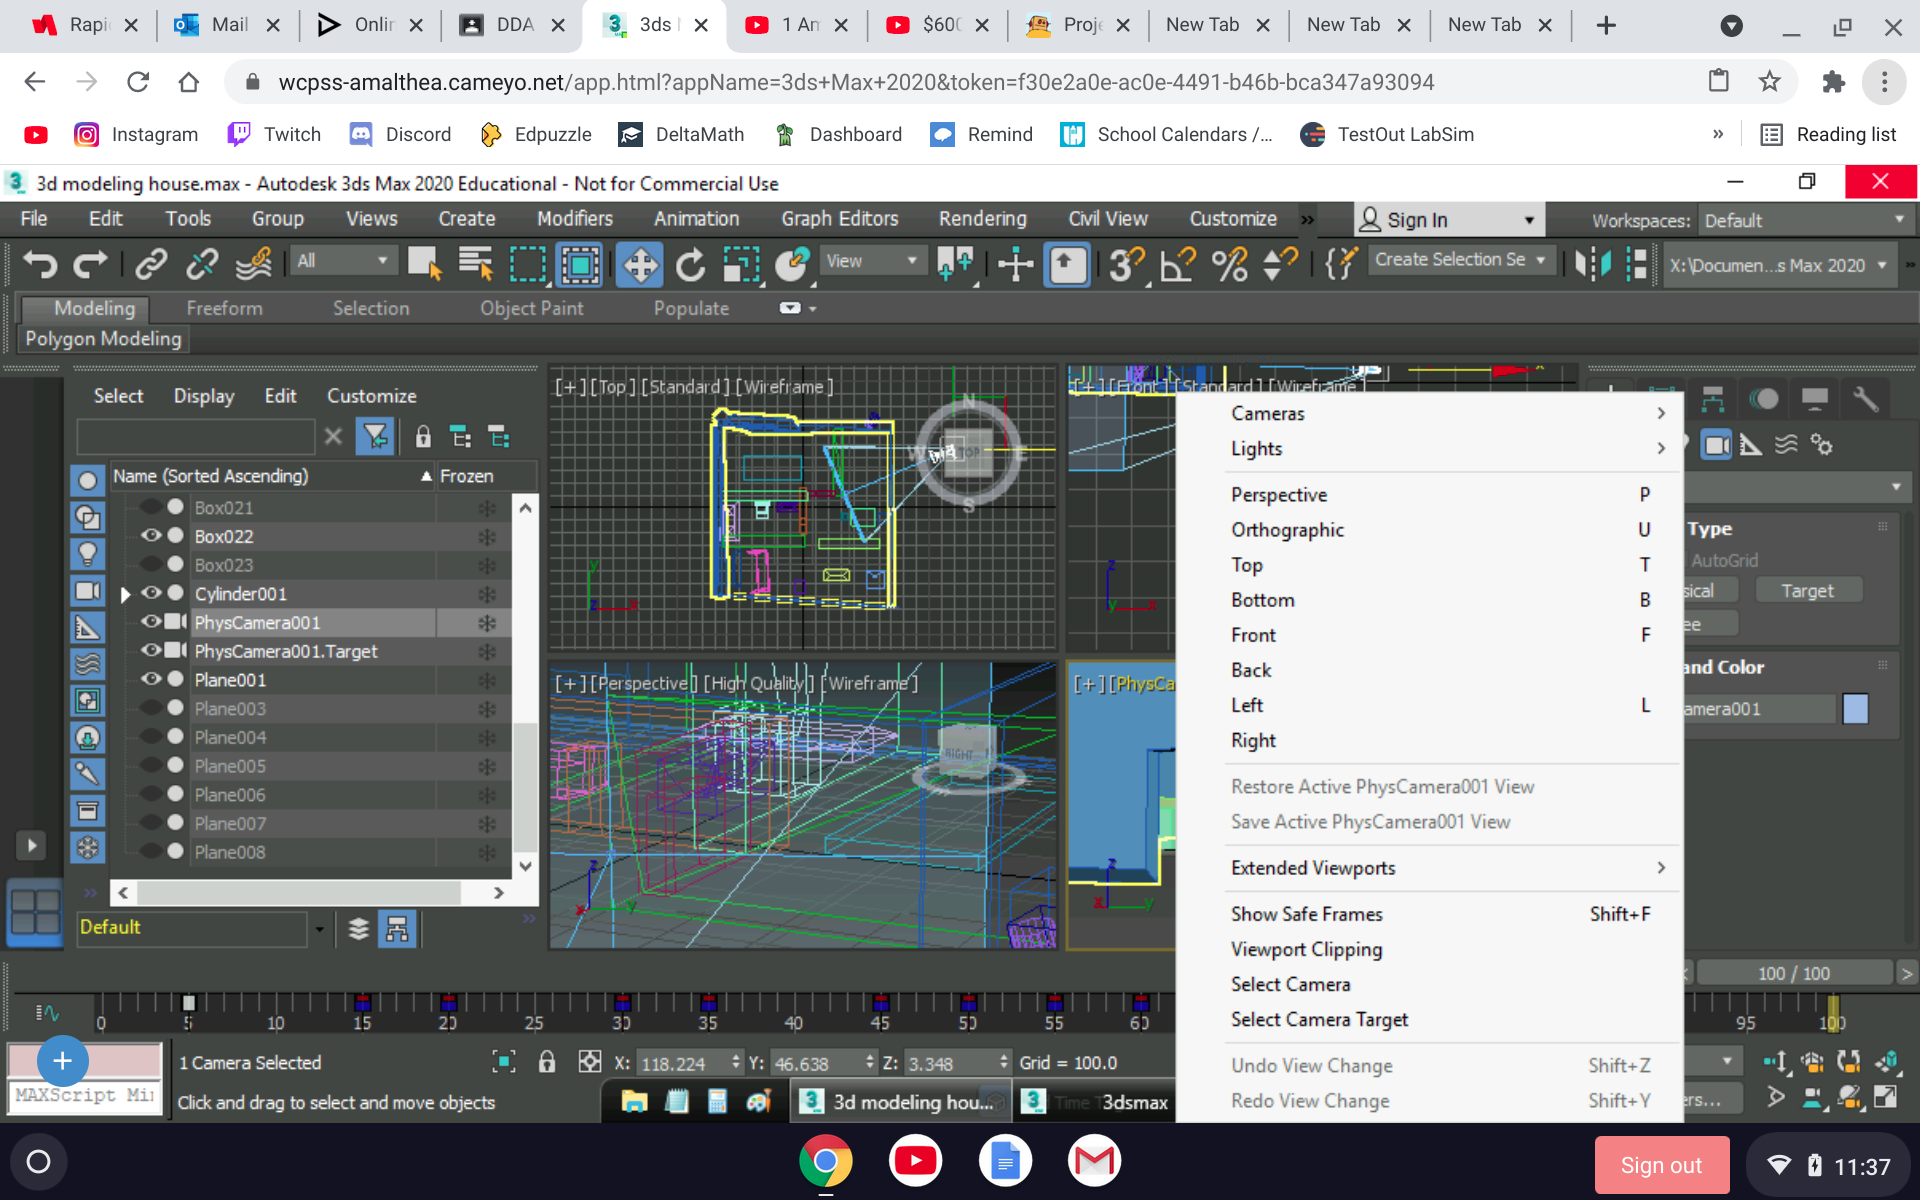Activate the Select and Scale tool
1920x1200 pixels.
click(742, 264)
